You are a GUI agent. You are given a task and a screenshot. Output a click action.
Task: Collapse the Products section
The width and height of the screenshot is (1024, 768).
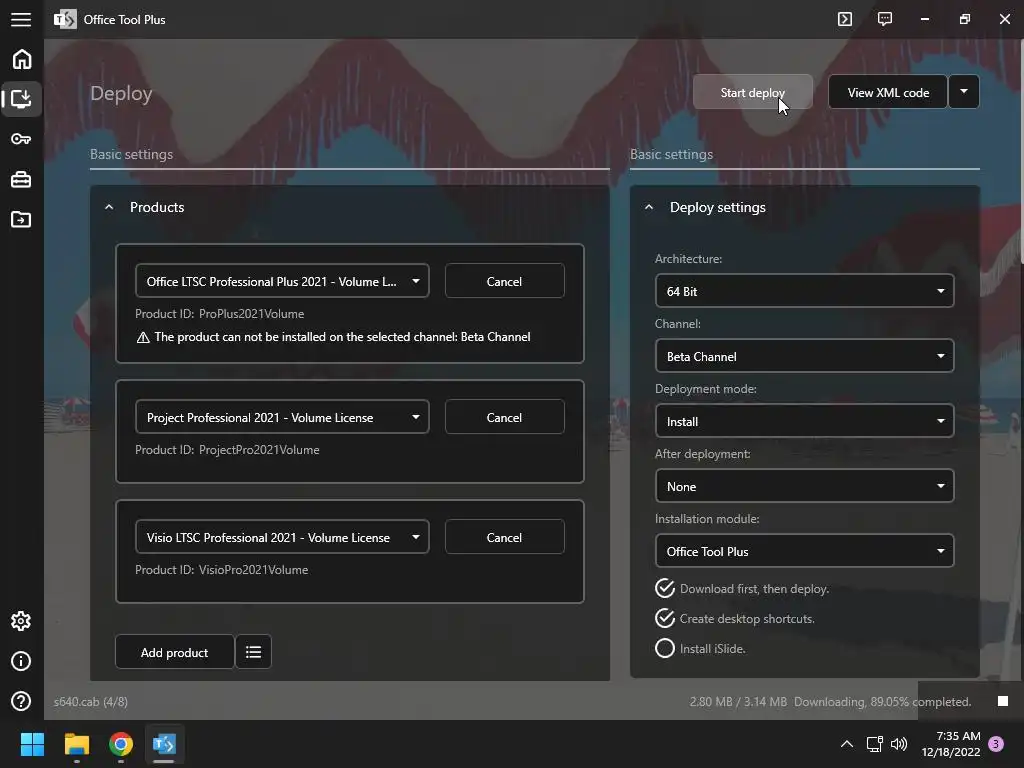click(109, 207)
